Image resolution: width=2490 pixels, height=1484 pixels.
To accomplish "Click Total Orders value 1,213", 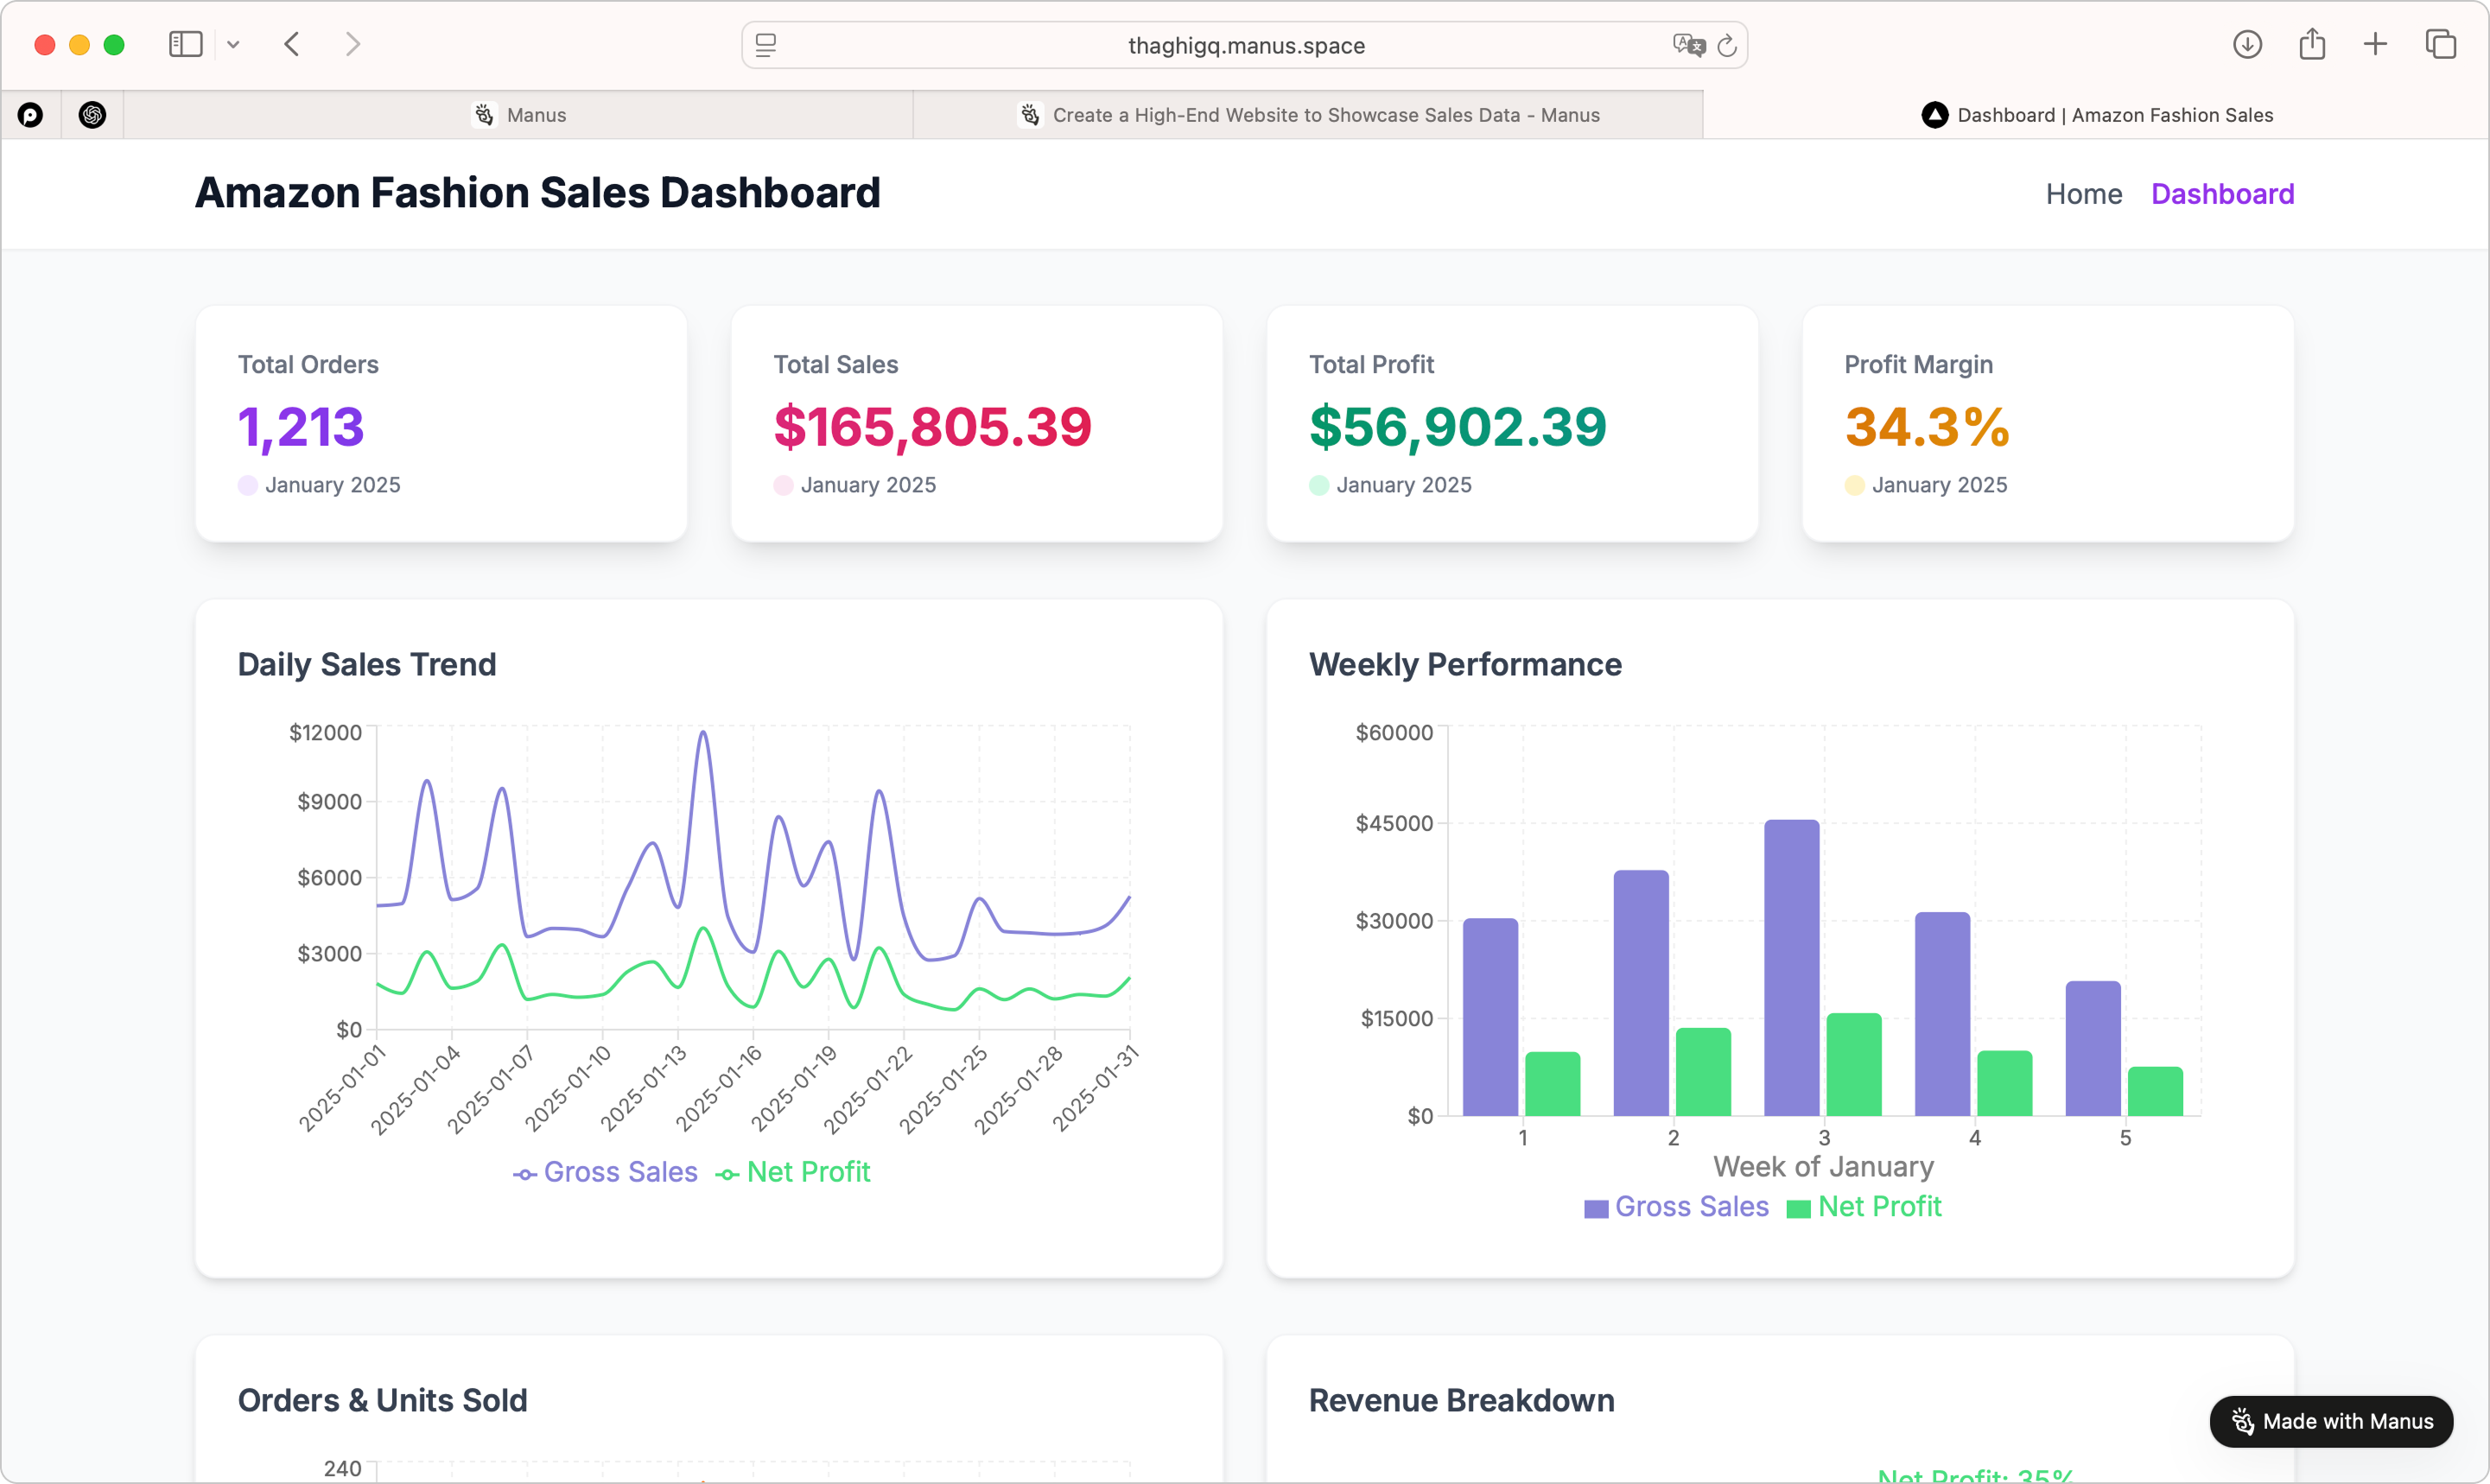I will (301, 427).
